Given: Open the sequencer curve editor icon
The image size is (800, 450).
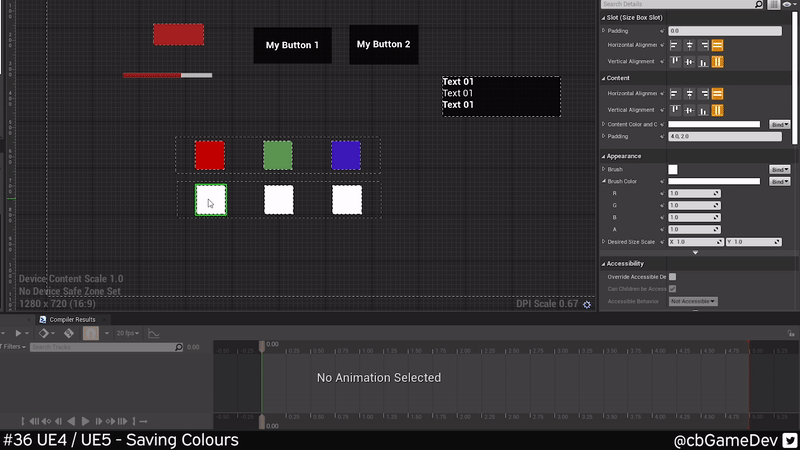Looking at the screenshot, I should (154, 333).
